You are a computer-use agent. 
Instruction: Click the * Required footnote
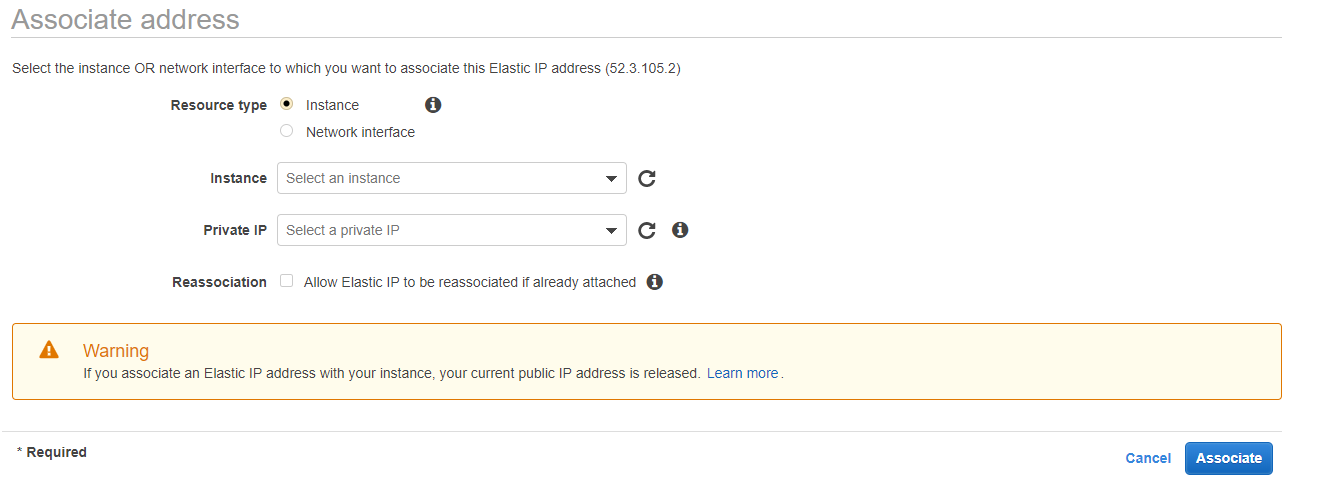coord(52,452)
